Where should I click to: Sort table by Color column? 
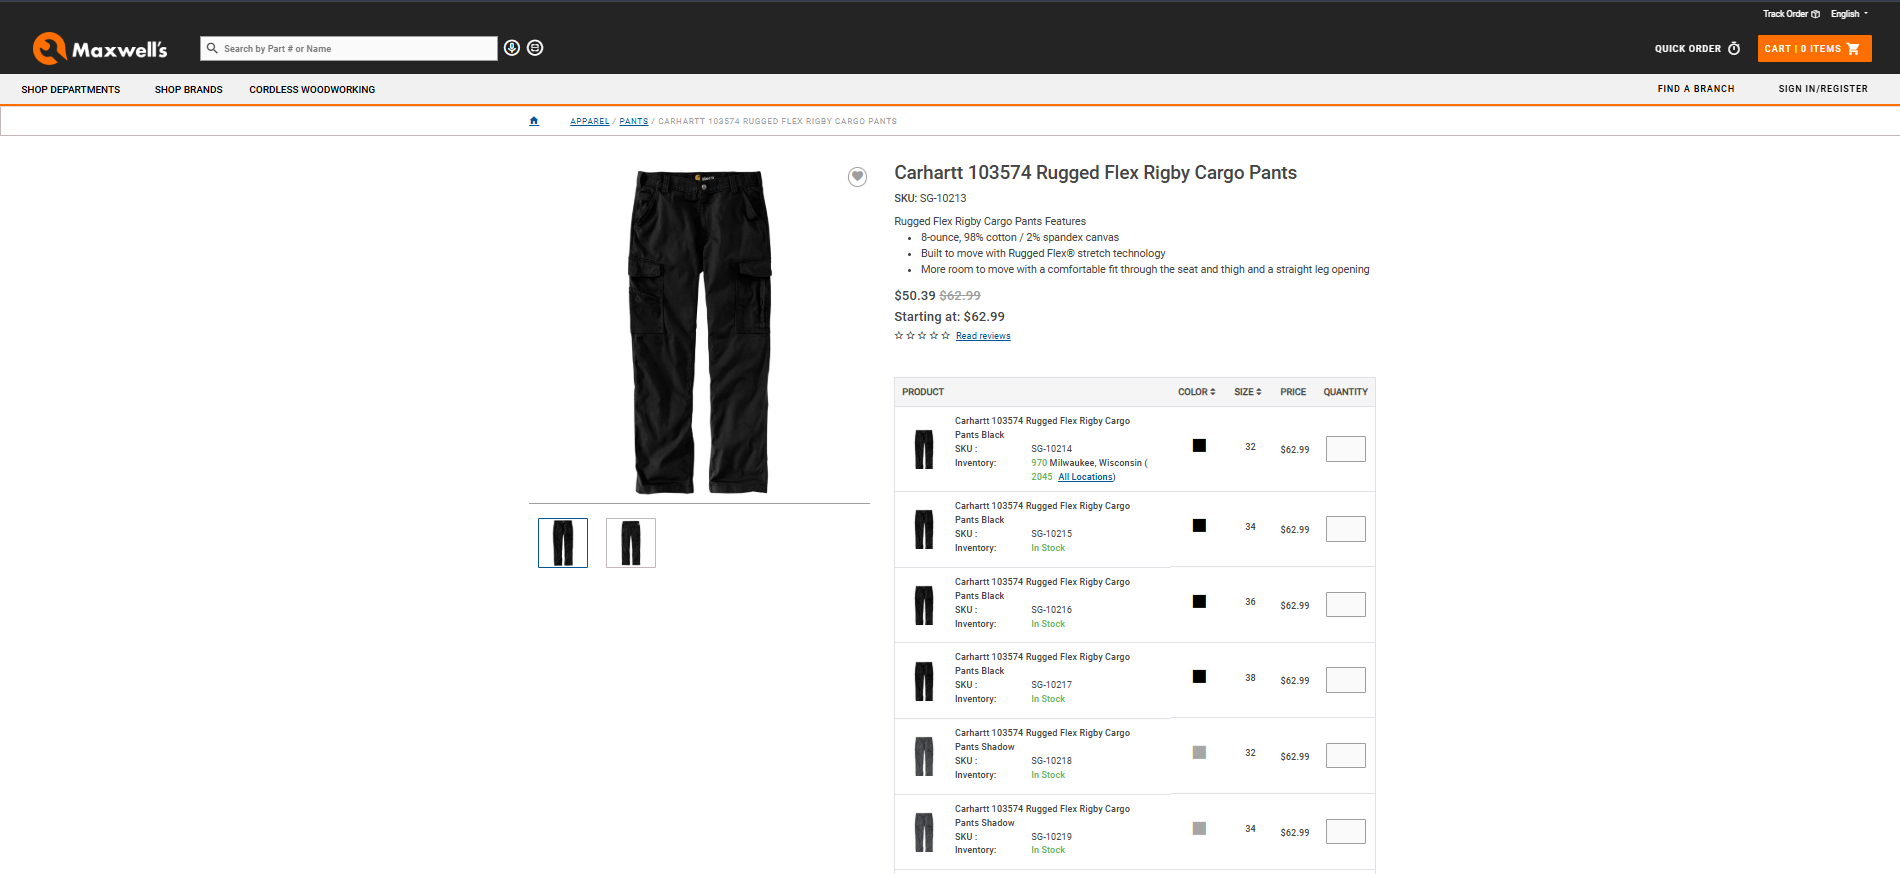(1197, 392)
